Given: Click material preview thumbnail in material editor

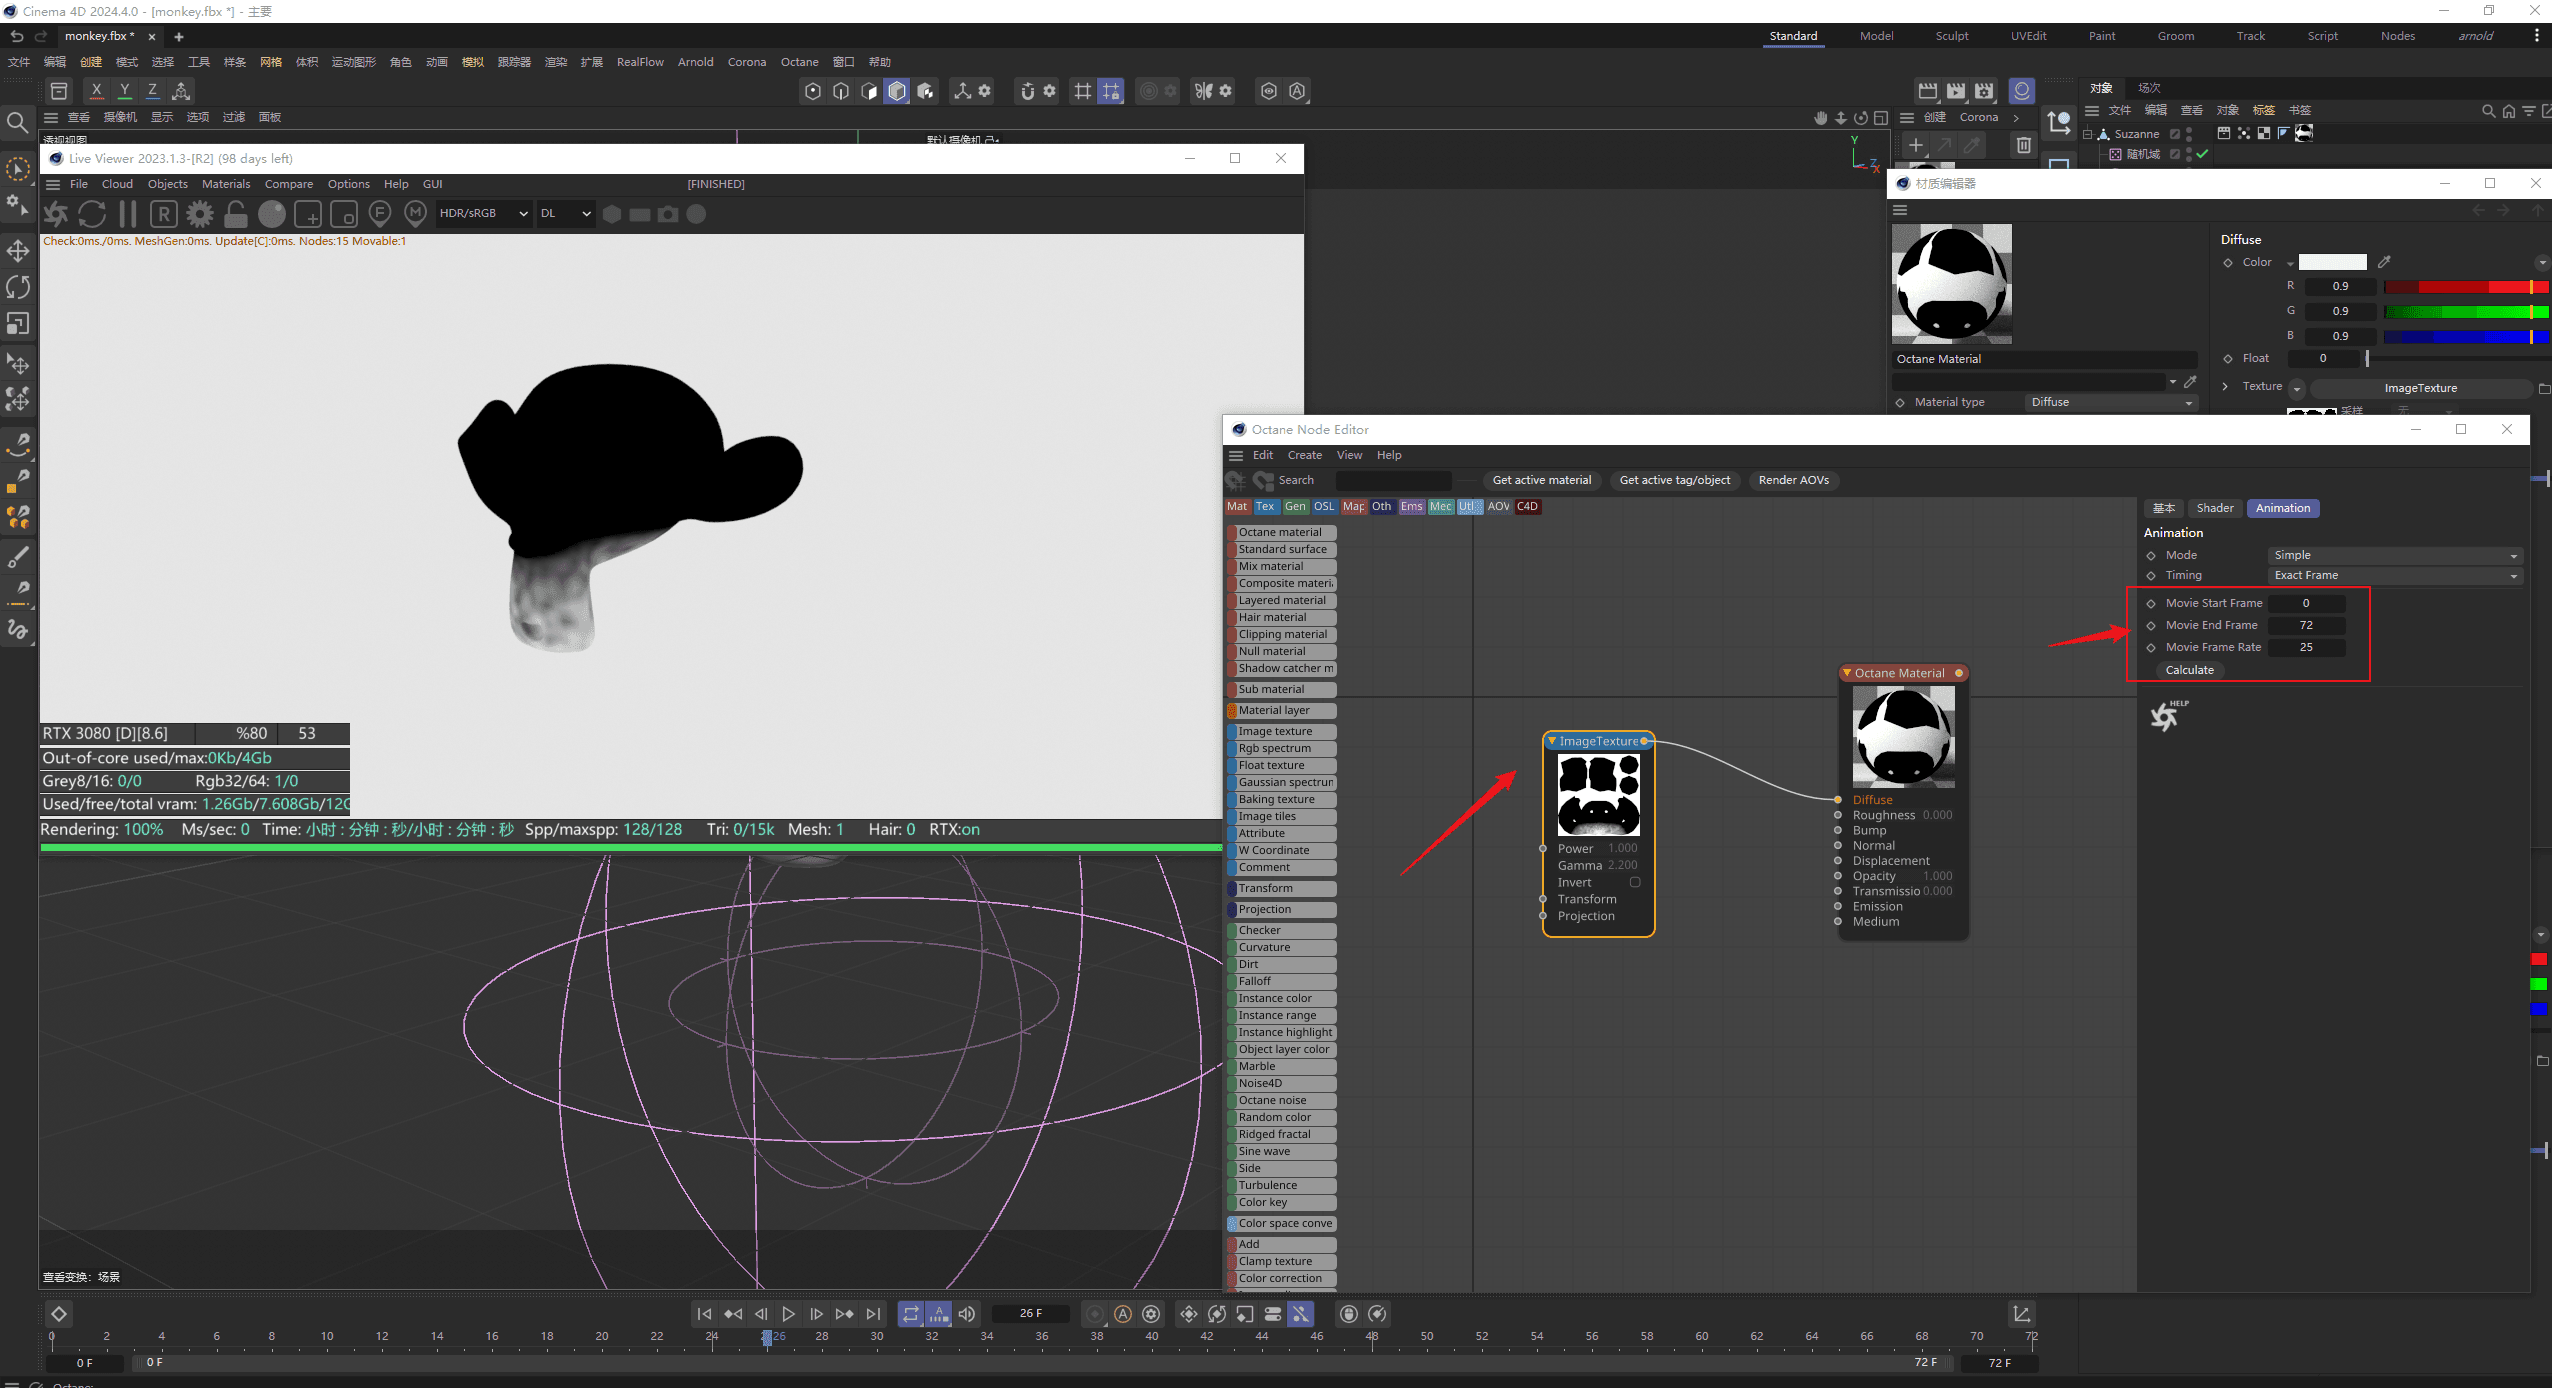Looking at the screenshot, I should click(1951, 284).
